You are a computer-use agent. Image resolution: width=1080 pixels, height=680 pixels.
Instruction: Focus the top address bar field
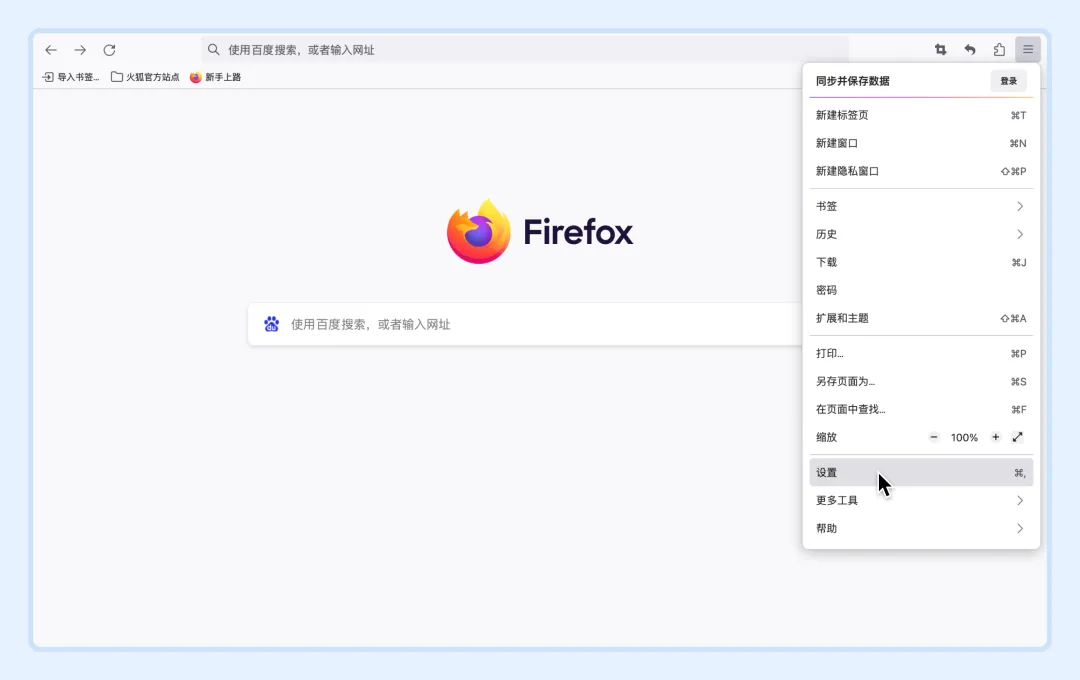[525, 50]
